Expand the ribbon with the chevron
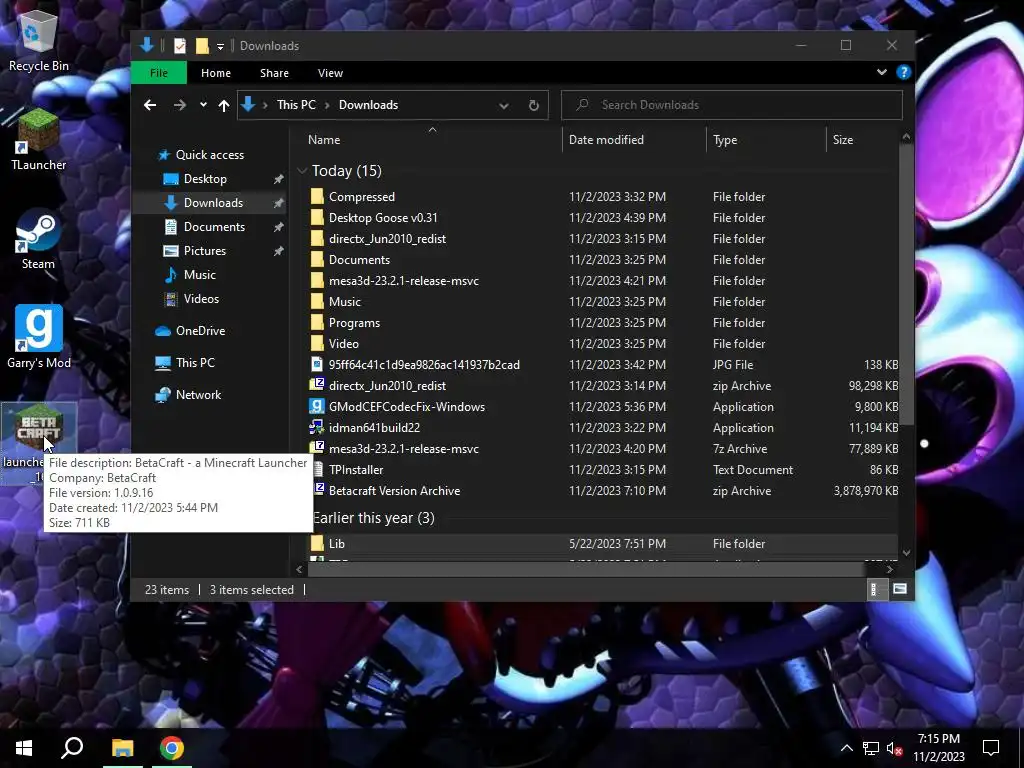Viewport: 1024px width, 768px height. coord(882,72)
